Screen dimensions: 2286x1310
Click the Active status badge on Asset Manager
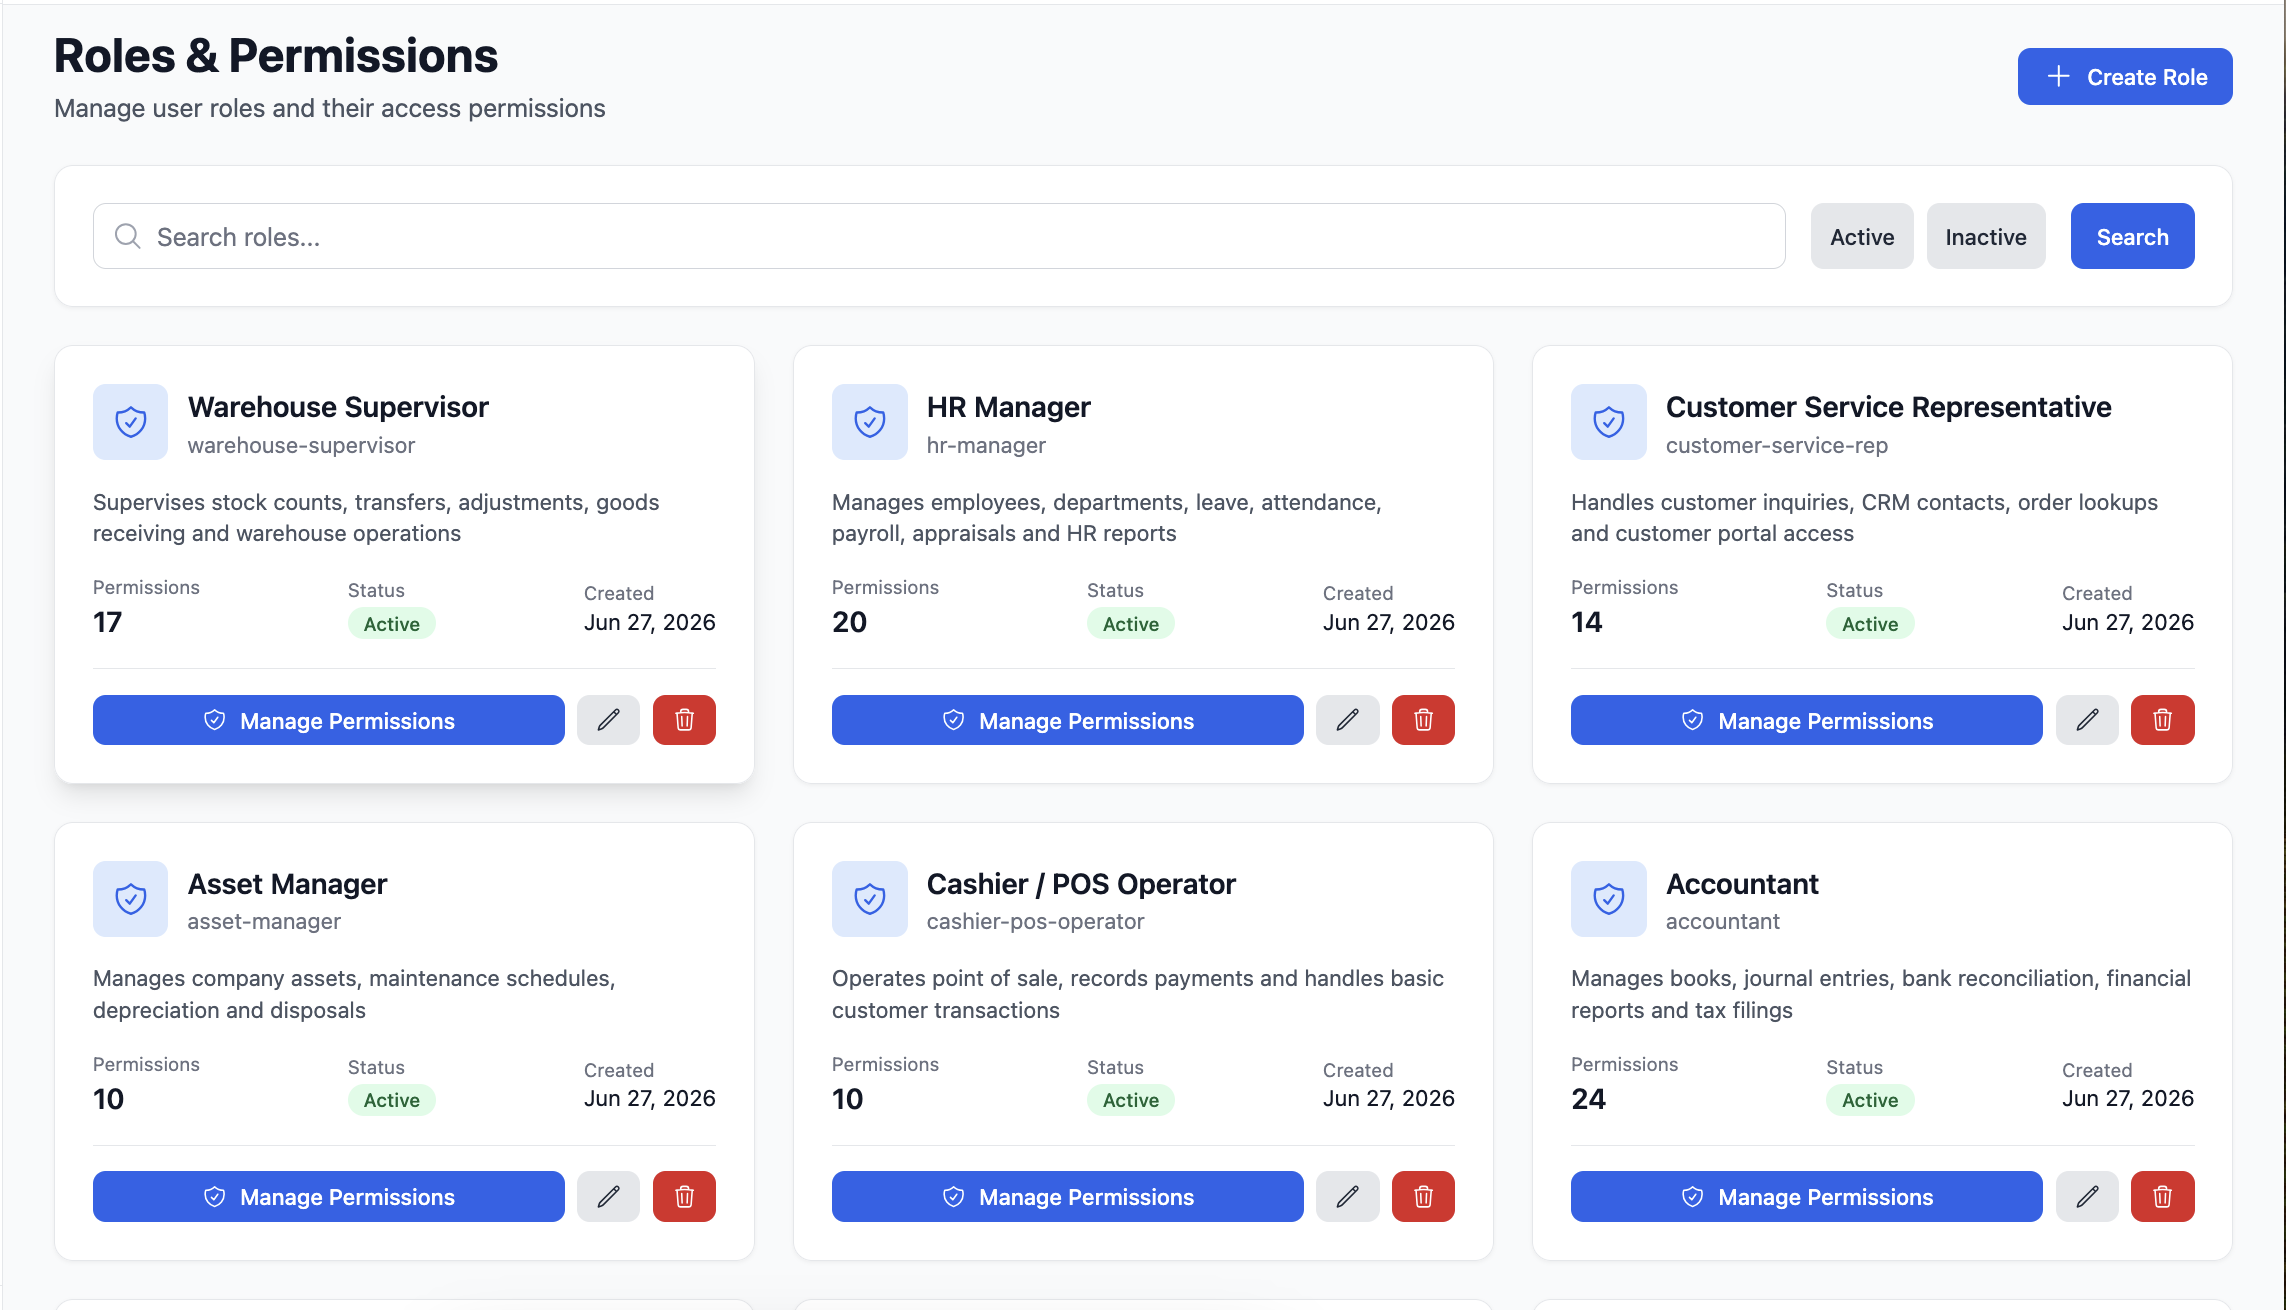391,1100
